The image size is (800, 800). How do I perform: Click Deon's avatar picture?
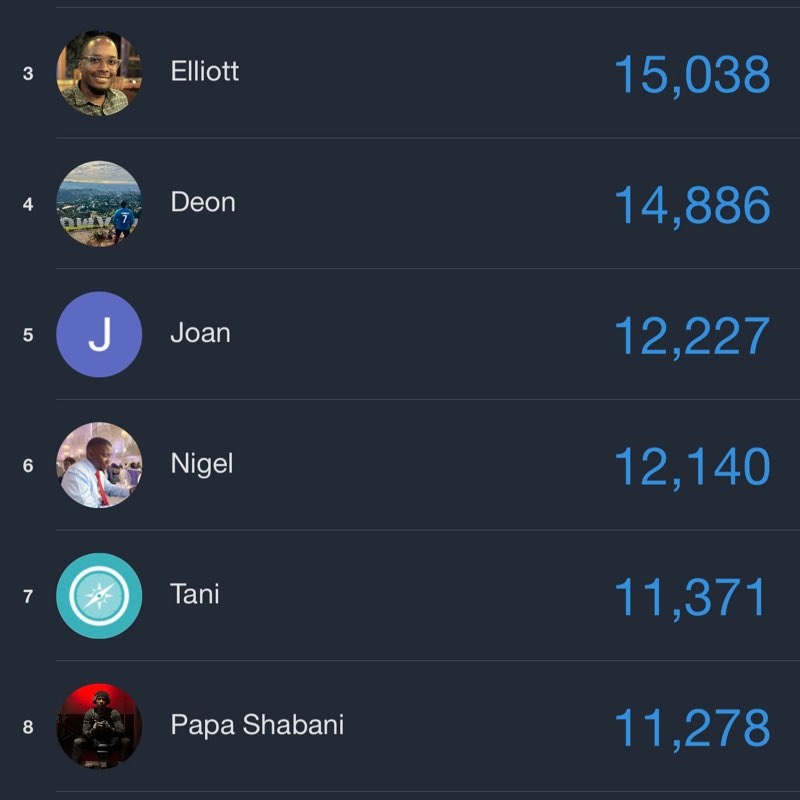[x=99, y=203]
